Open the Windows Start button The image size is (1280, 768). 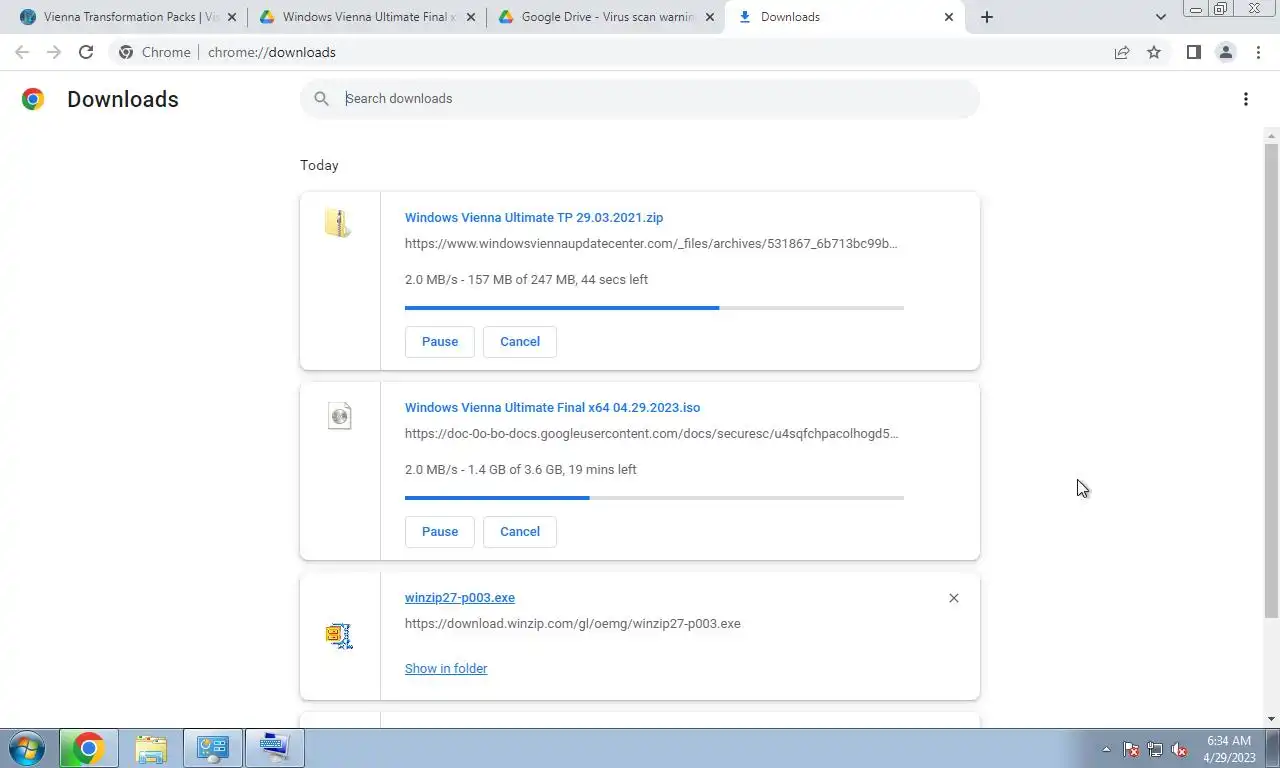25,748
